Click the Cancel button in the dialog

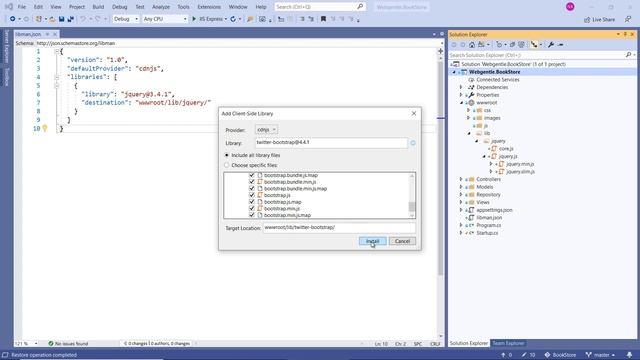click(402, 241)
